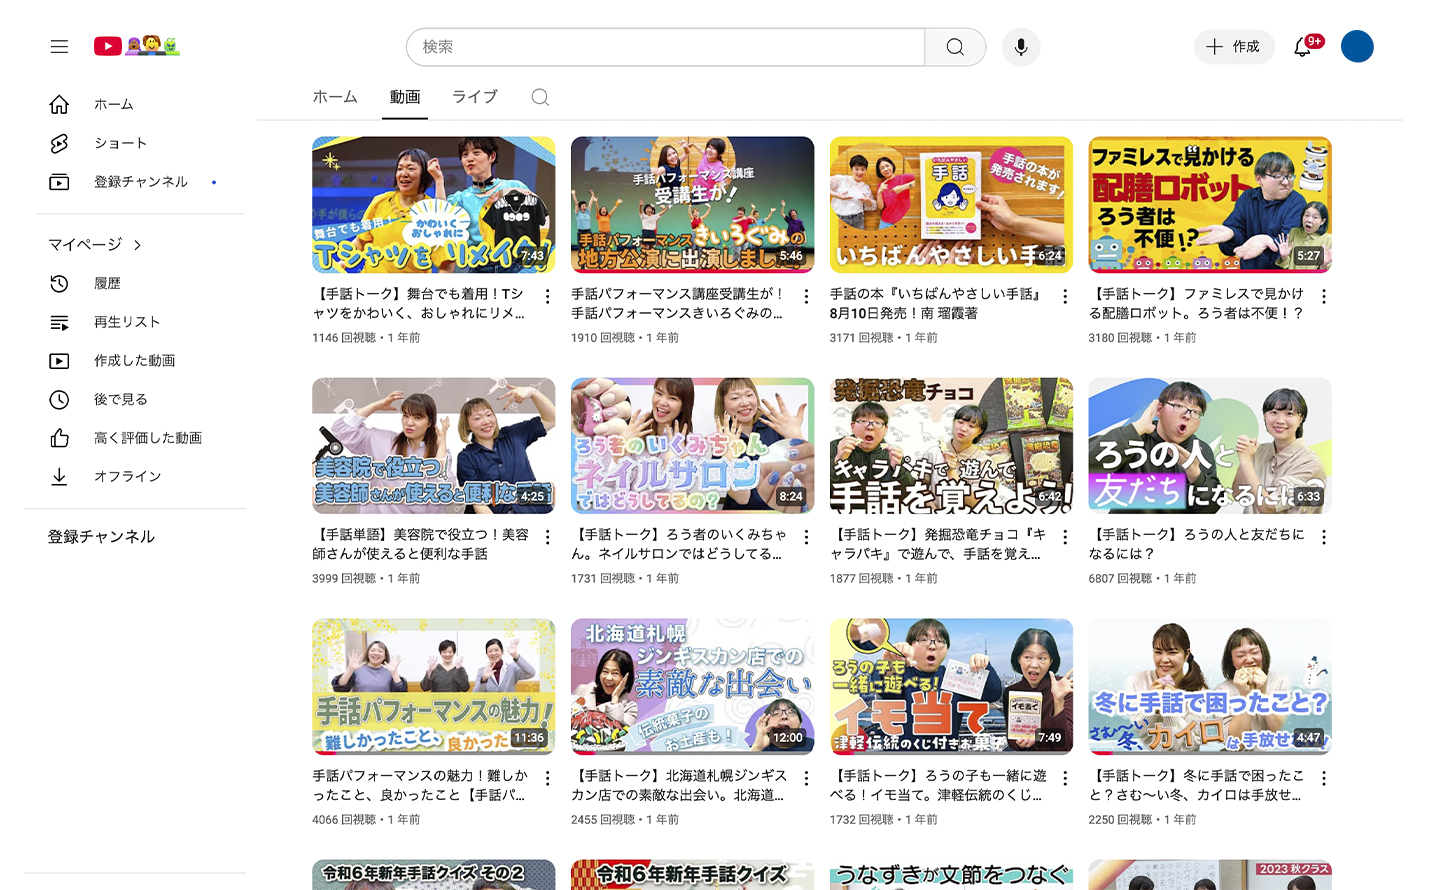
Task: Switch to the ホーム channel tab
Action: pyautogui.click(x=335, y=97)
